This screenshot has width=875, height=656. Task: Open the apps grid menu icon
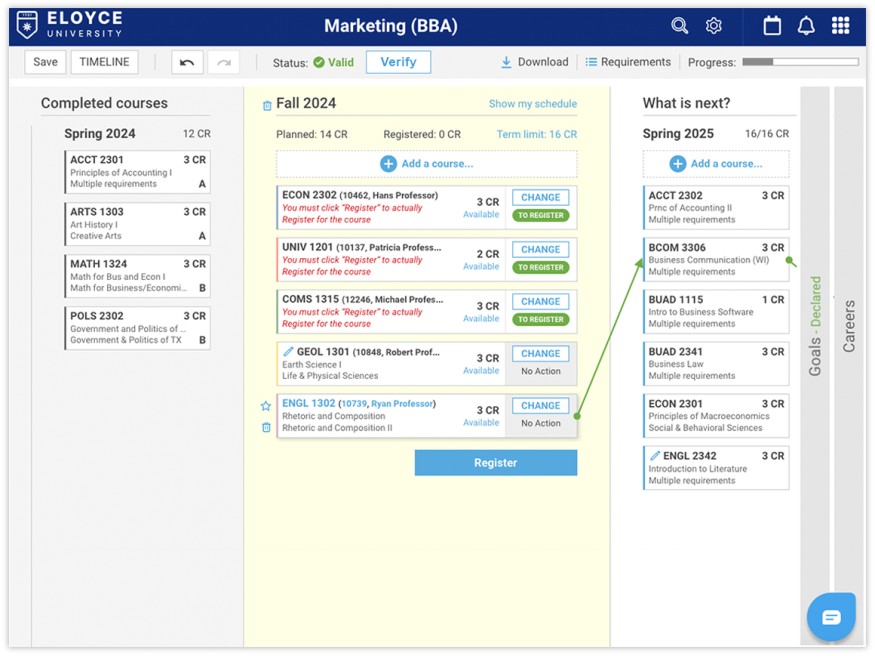click(840, 26)
